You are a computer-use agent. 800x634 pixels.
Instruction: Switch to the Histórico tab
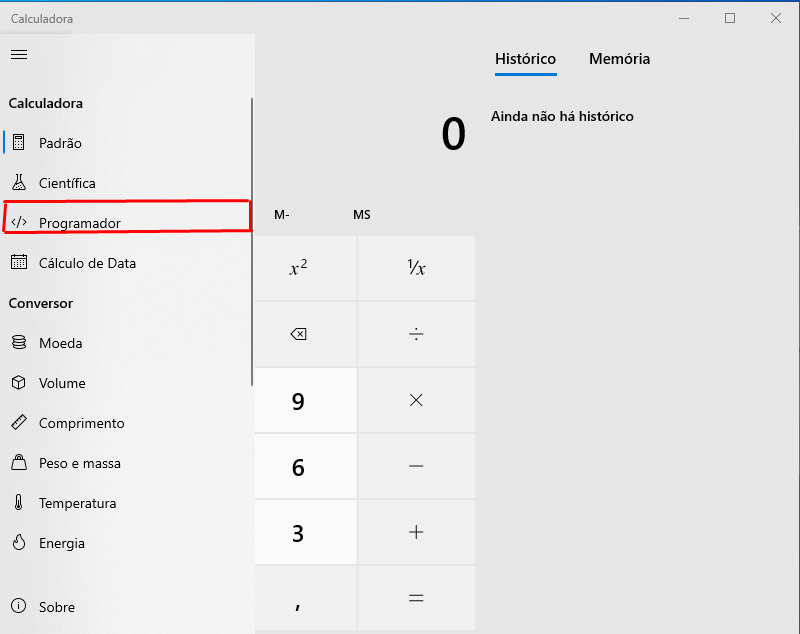tap(526, 59)
